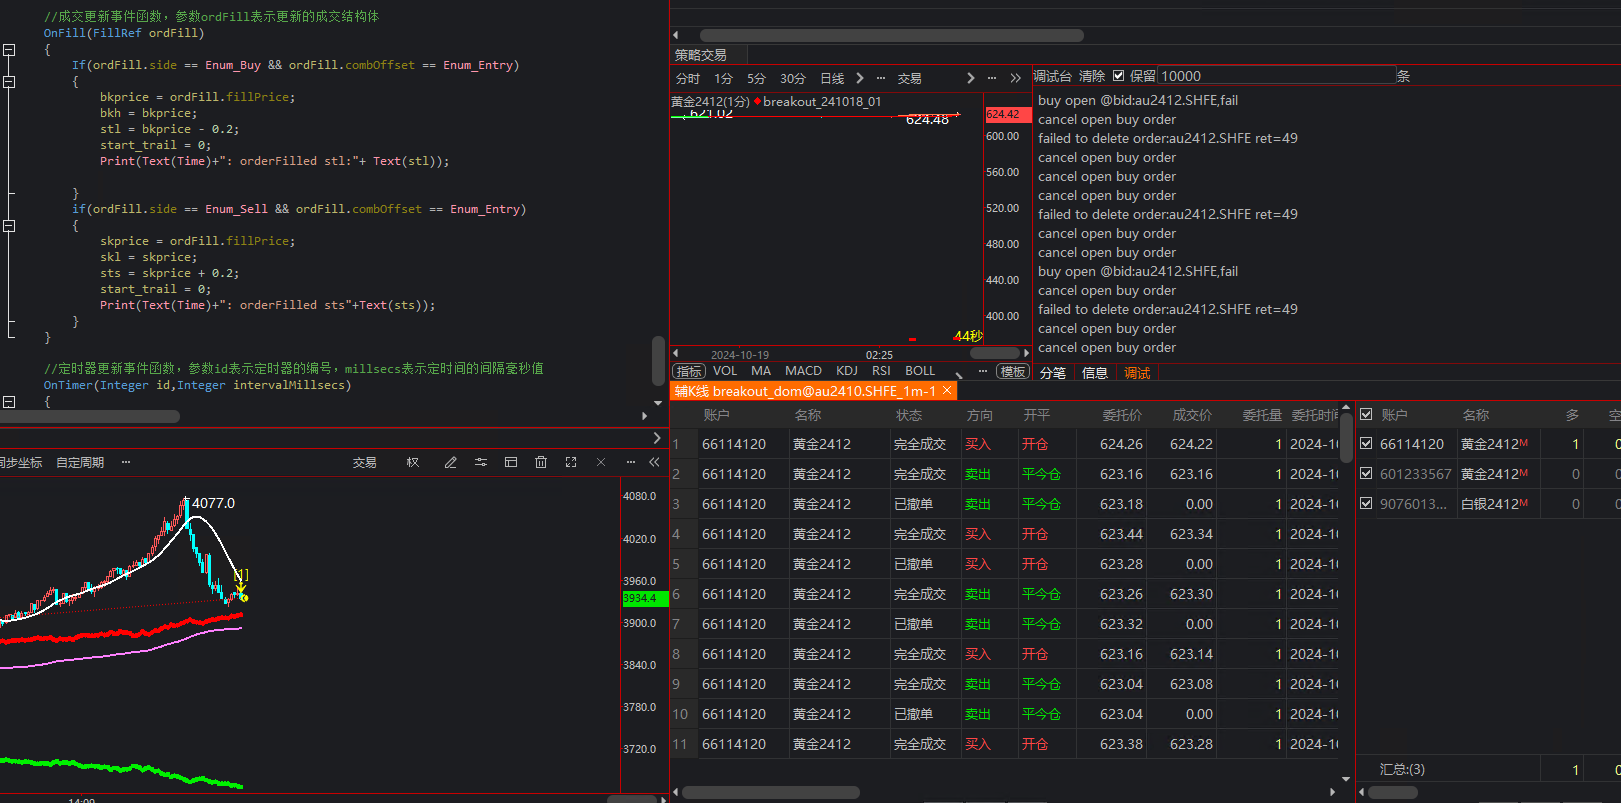This screenshot has height=803, width=1621.
Task: Click the down arrow below the order table scrollbar
Action: pos(1346,778)
